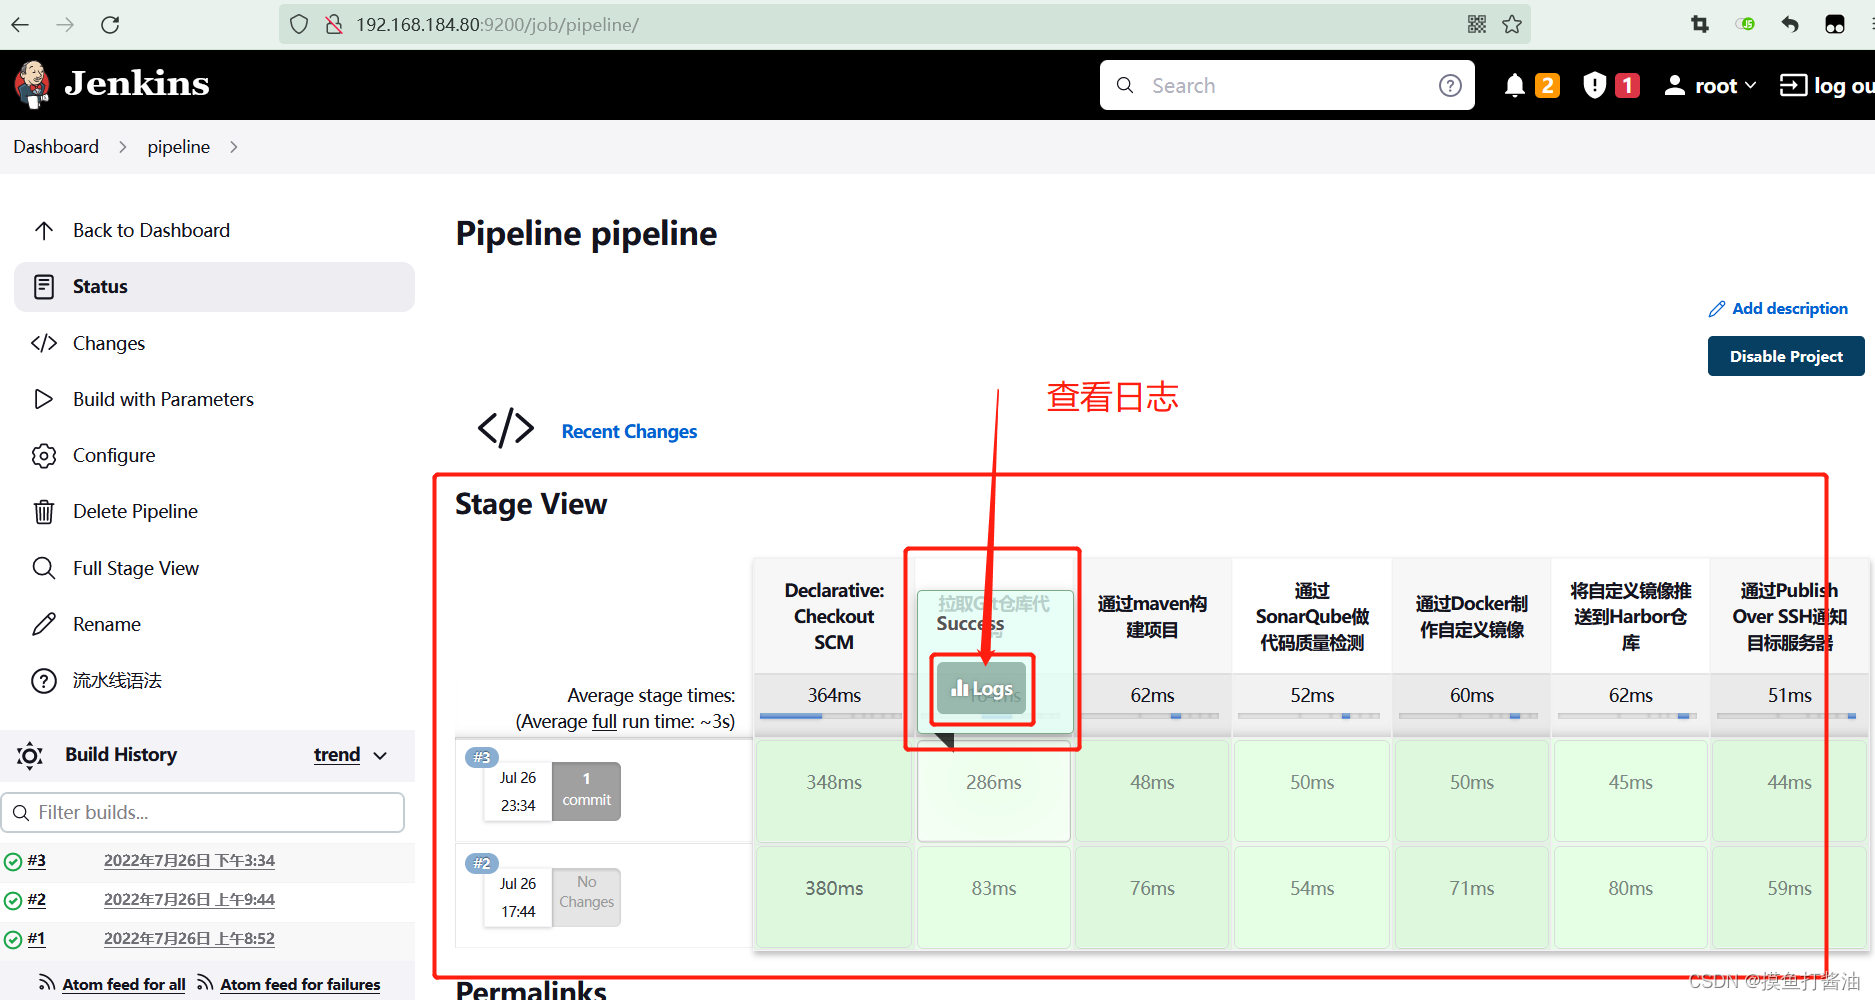Click the green extension icon in toolbar
This screenshot has height=1000, width=1875.
pyautogui.click(x=1746, y=24)
